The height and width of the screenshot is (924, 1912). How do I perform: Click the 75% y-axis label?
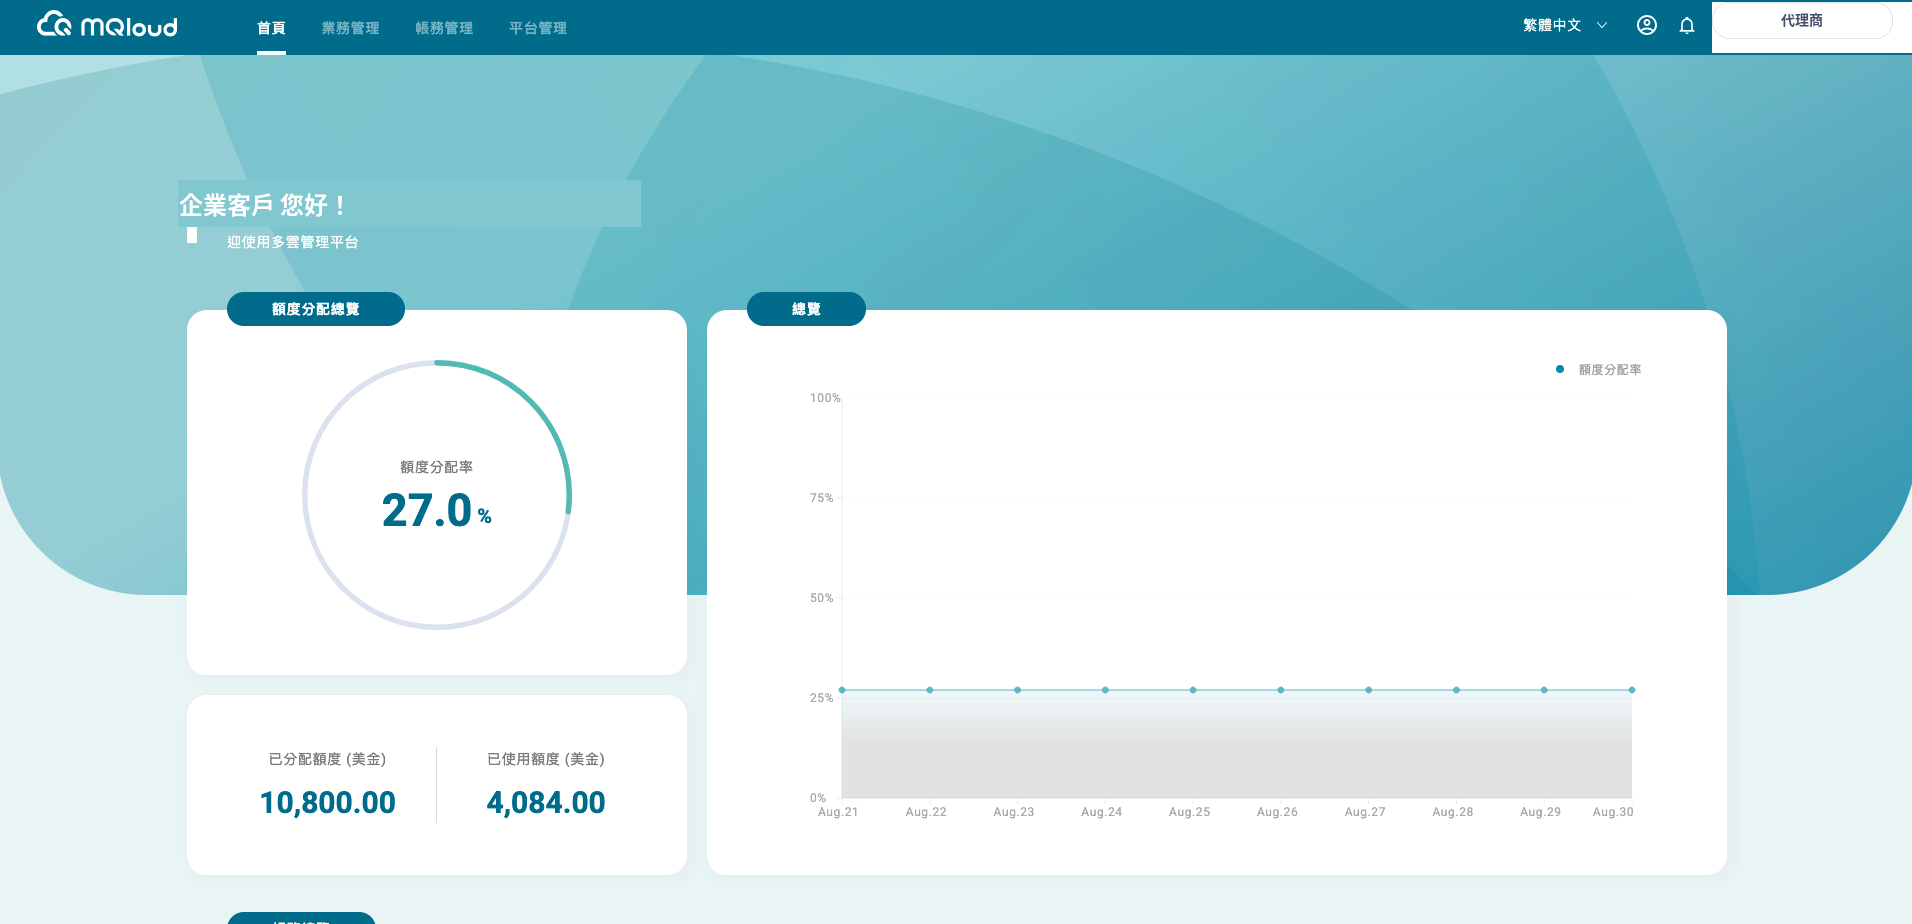coord(821,498)
